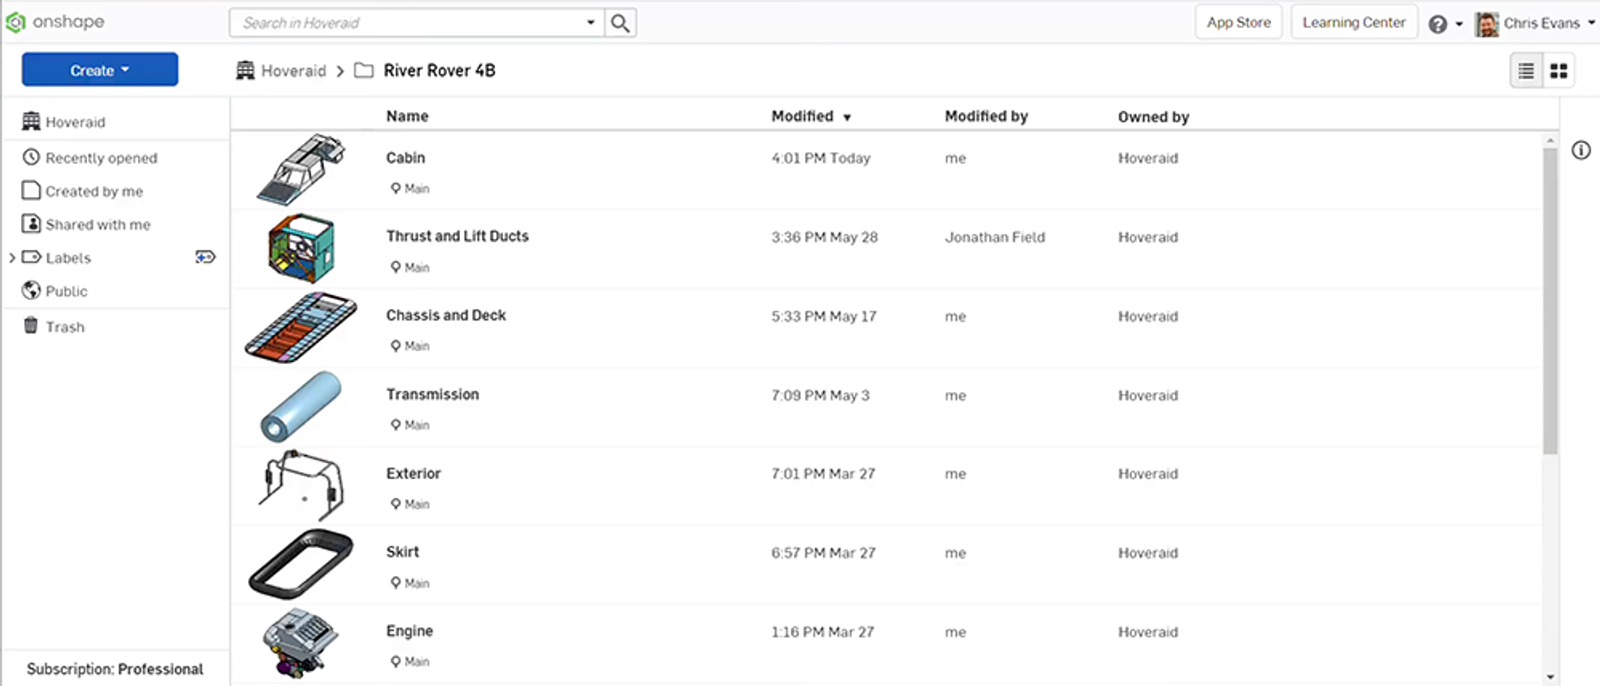Open the details info panel icon
Screen dimensions: 1600x686
1581,150
